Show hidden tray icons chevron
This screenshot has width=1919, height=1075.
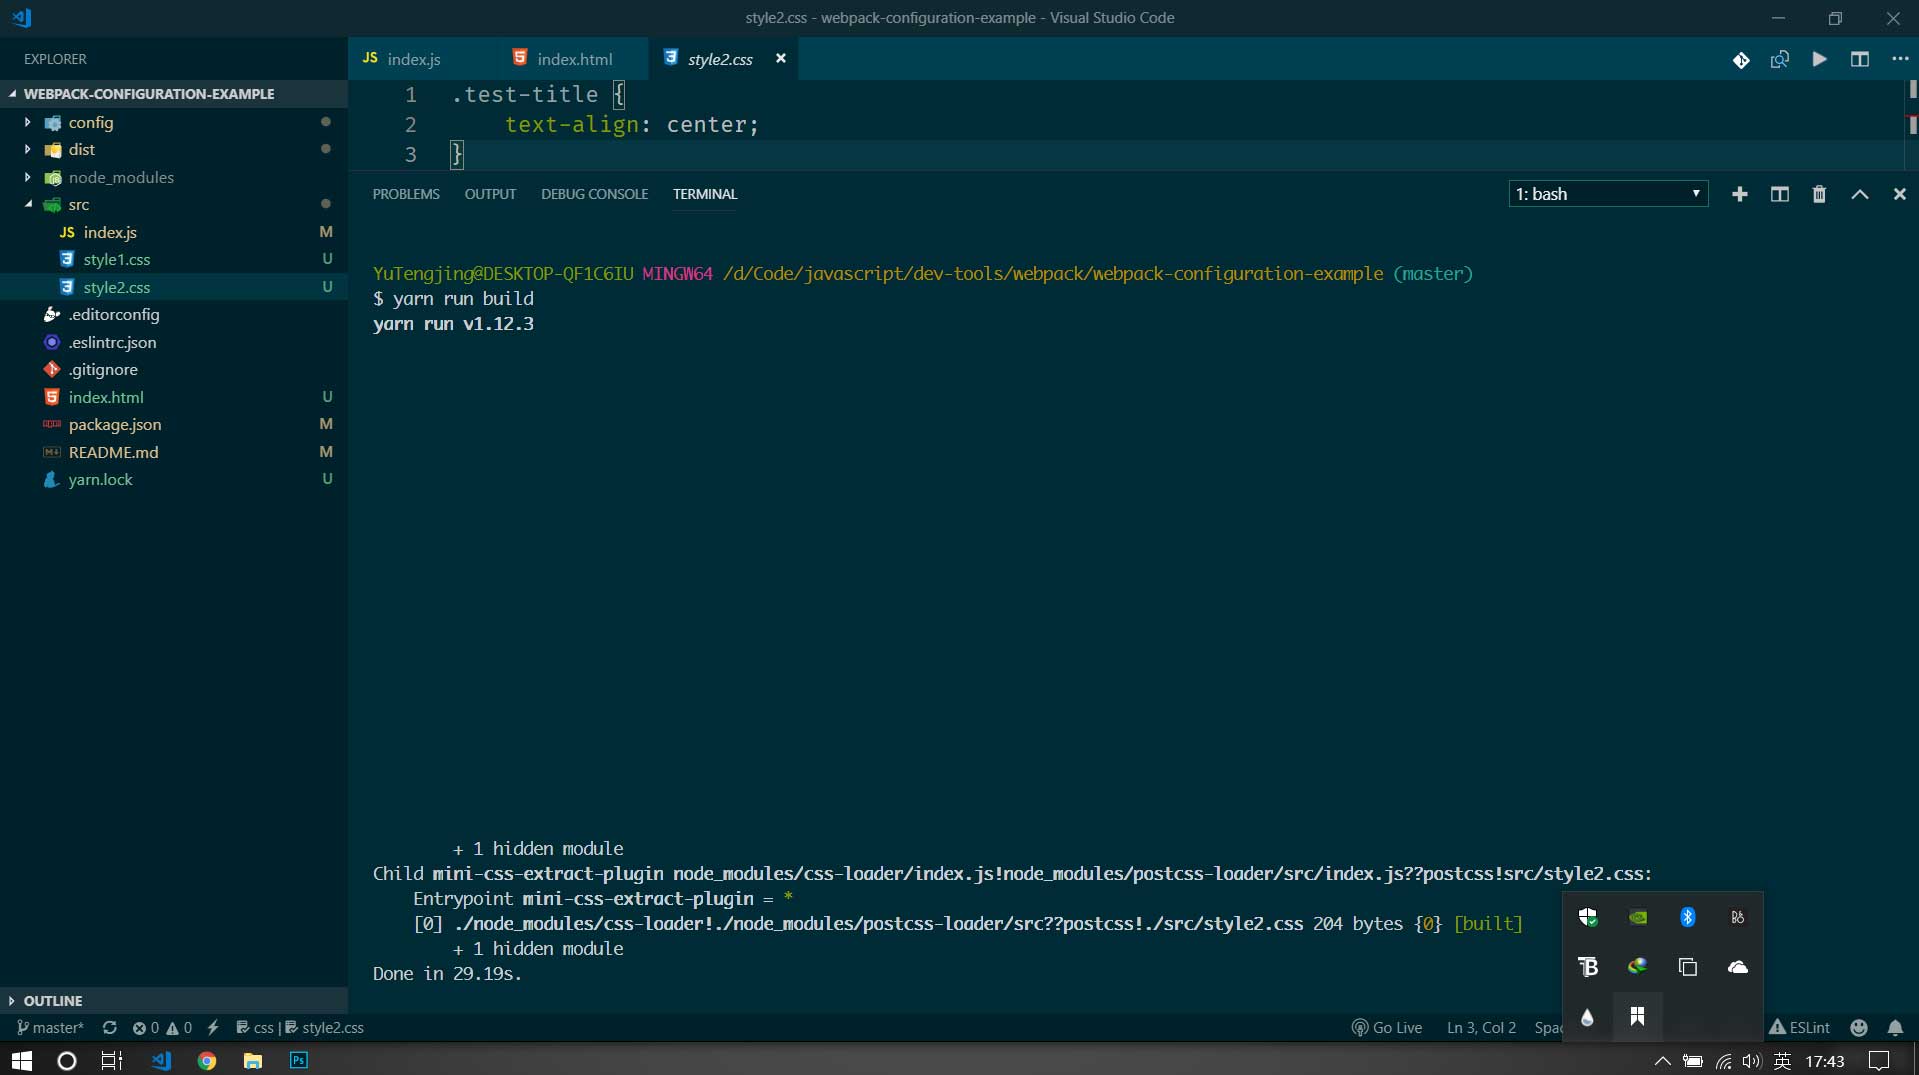tap(1662, 1061)
